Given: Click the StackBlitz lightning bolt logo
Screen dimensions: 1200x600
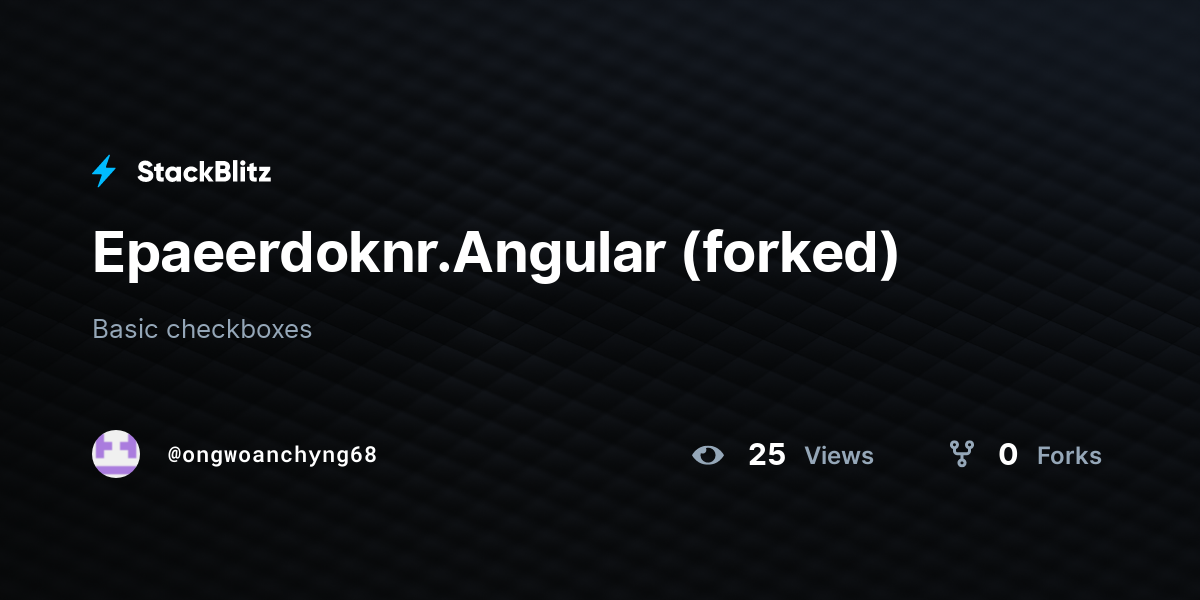Looking at the screenshot, I should [x=104, y=172].
